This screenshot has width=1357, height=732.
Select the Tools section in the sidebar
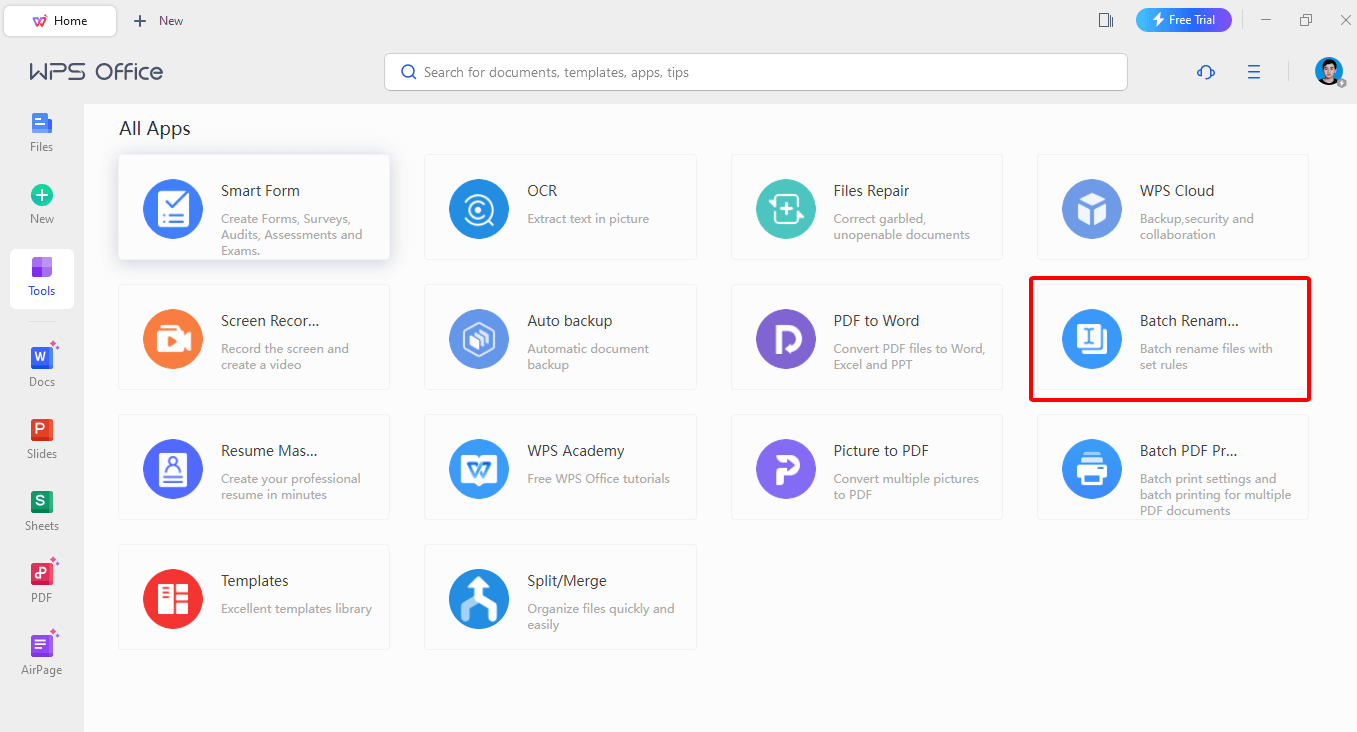pyautogui.click(x=41, y=277)
